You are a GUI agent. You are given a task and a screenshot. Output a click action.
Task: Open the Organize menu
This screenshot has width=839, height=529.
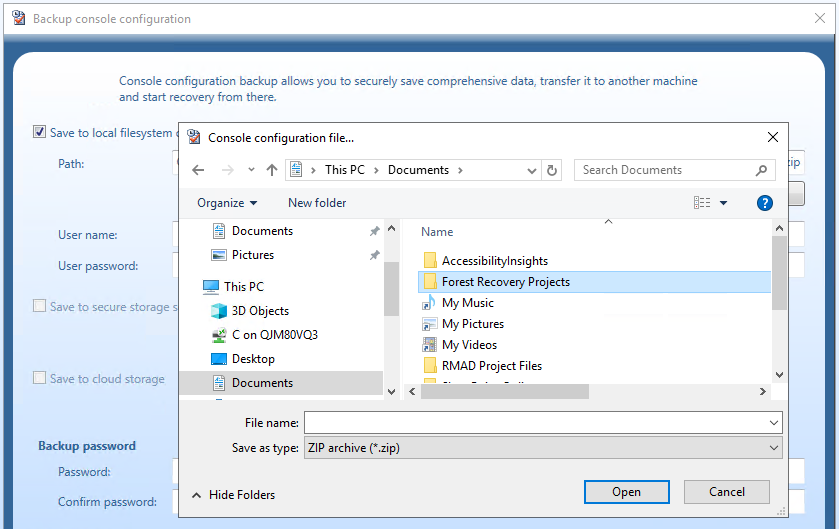coord(227,203)
